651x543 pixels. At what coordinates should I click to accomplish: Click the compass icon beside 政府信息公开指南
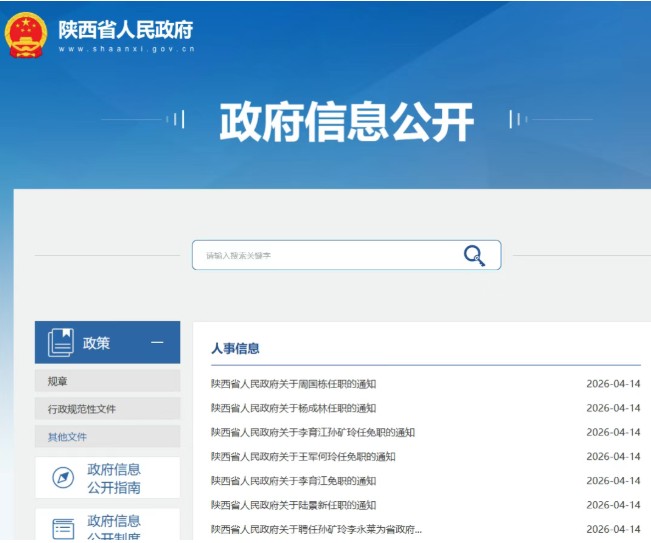pyautogui.click(x=63, y=478)
